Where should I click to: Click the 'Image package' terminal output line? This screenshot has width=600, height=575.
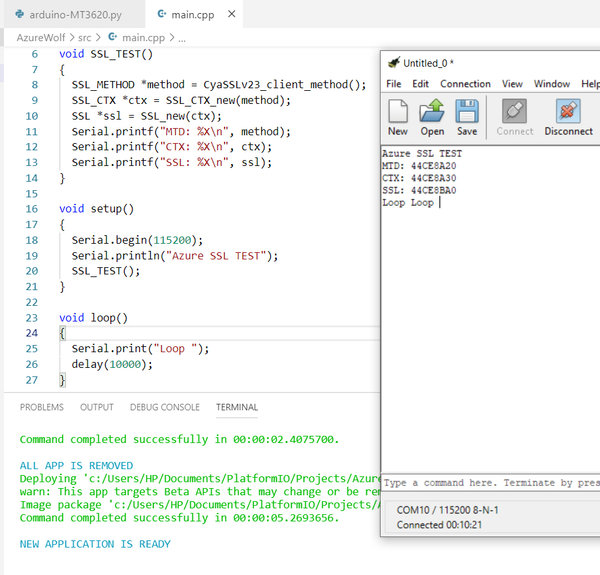pyautogui.click(x=200, y=505)
